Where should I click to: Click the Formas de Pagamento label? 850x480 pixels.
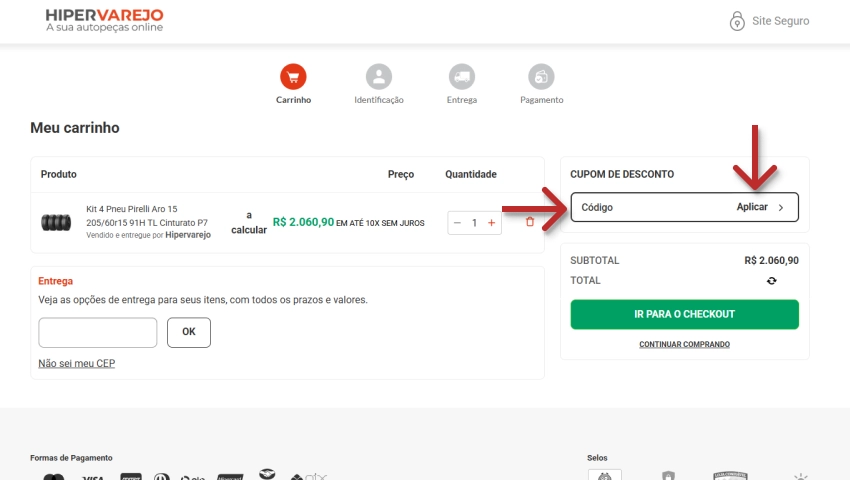tap(71, 458)
